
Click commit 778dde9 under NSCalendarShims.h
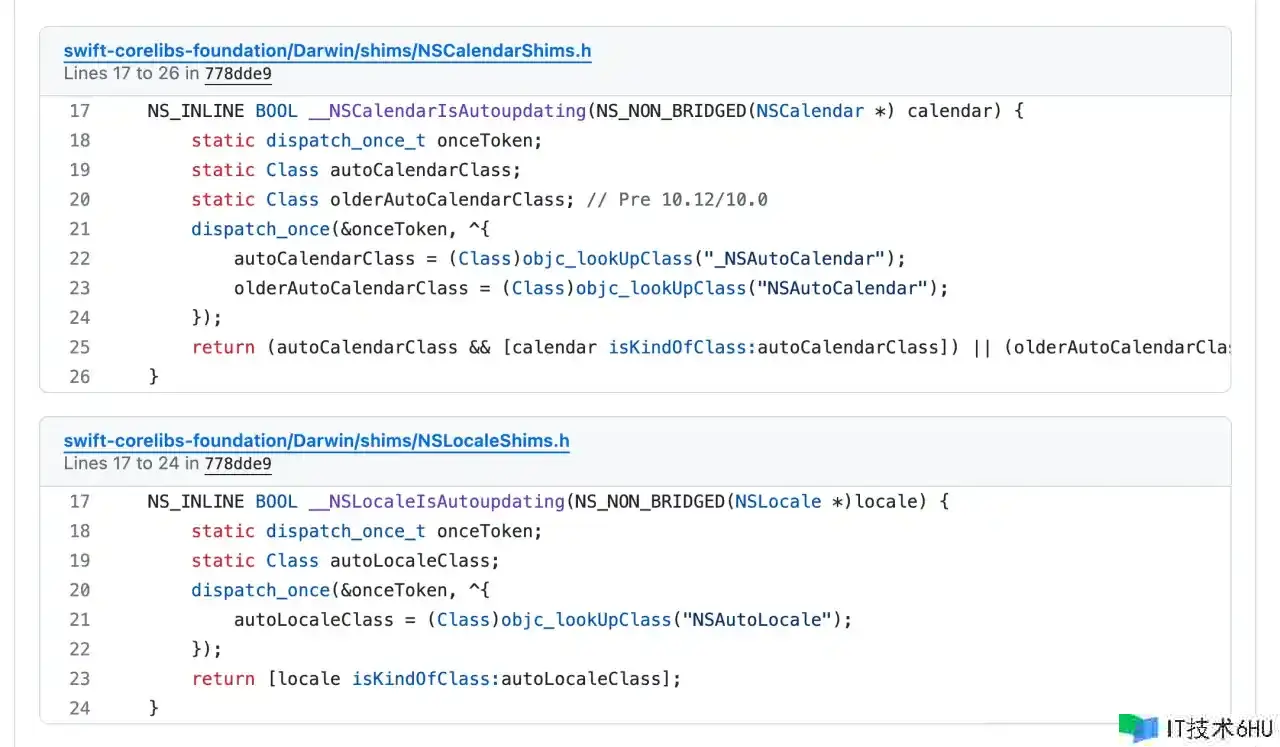(x=238, y=73)
